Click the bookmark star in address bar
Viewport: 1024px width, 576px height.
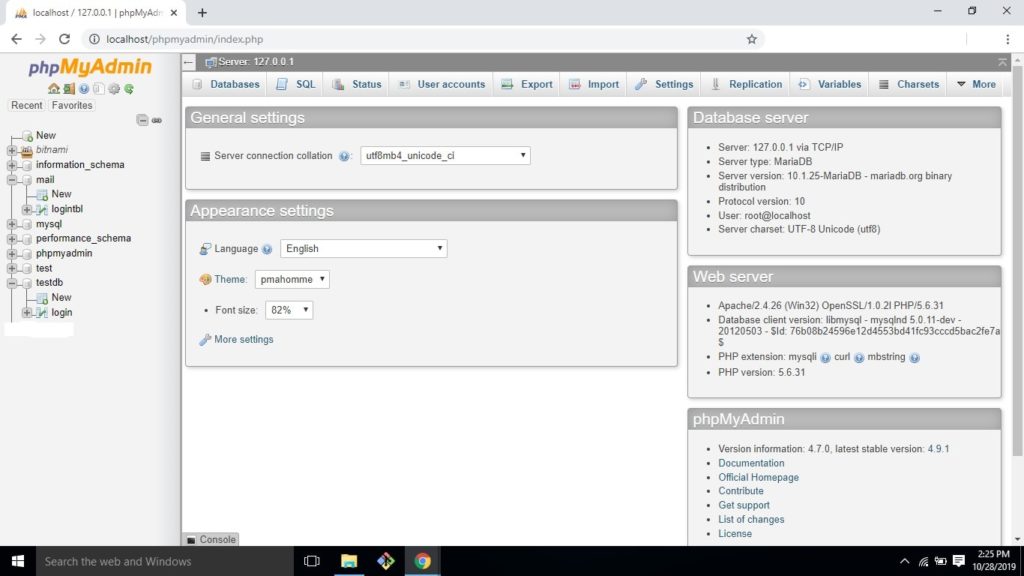point(752,39)
